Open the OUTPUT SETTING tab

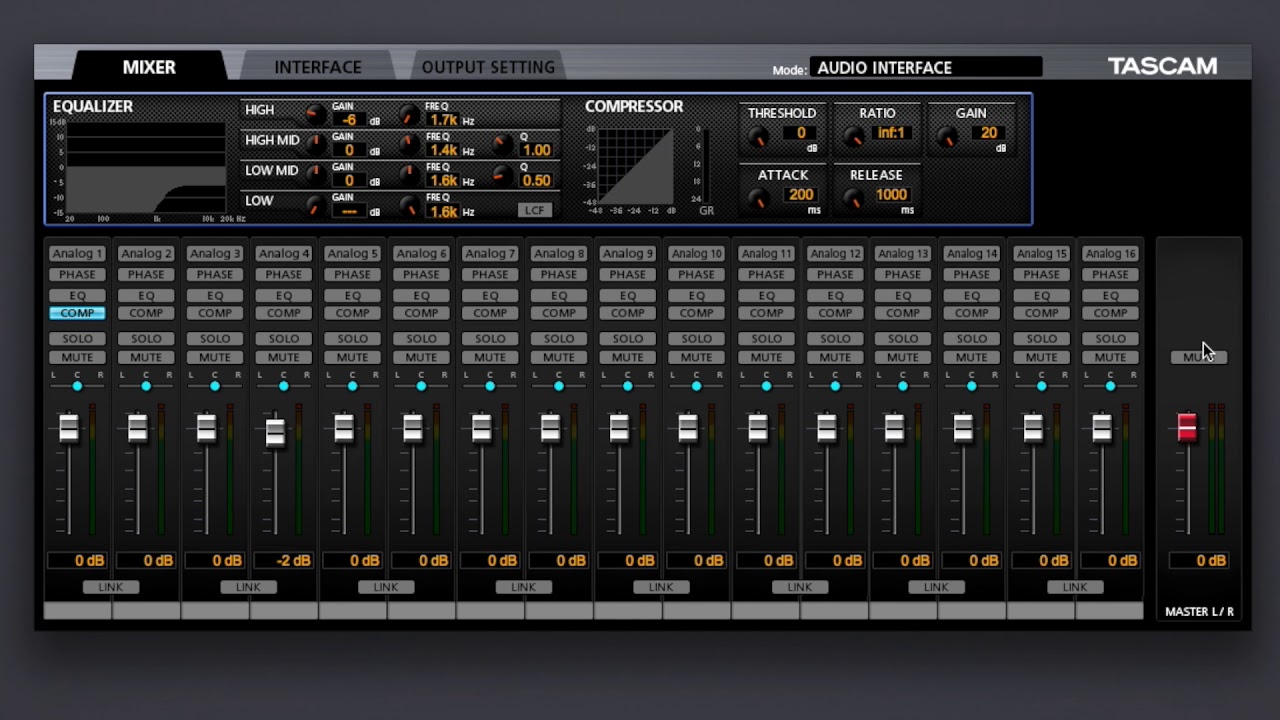488,67
